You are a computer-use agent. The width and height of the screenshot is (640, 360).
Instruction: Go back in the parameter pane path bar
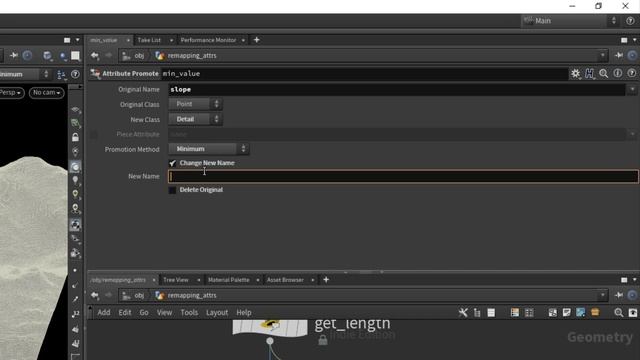[x=95, y=56]
